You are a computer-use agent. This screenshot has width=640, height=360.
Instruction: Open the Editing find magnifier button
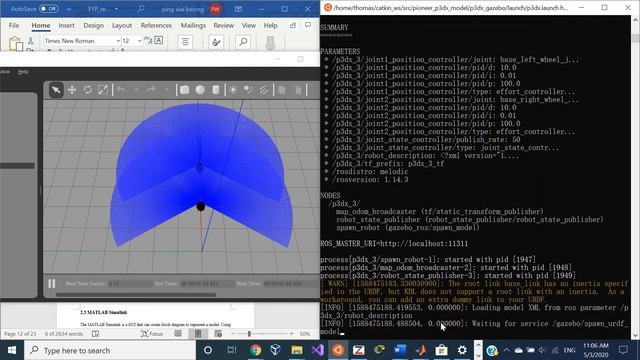(243, 42)
